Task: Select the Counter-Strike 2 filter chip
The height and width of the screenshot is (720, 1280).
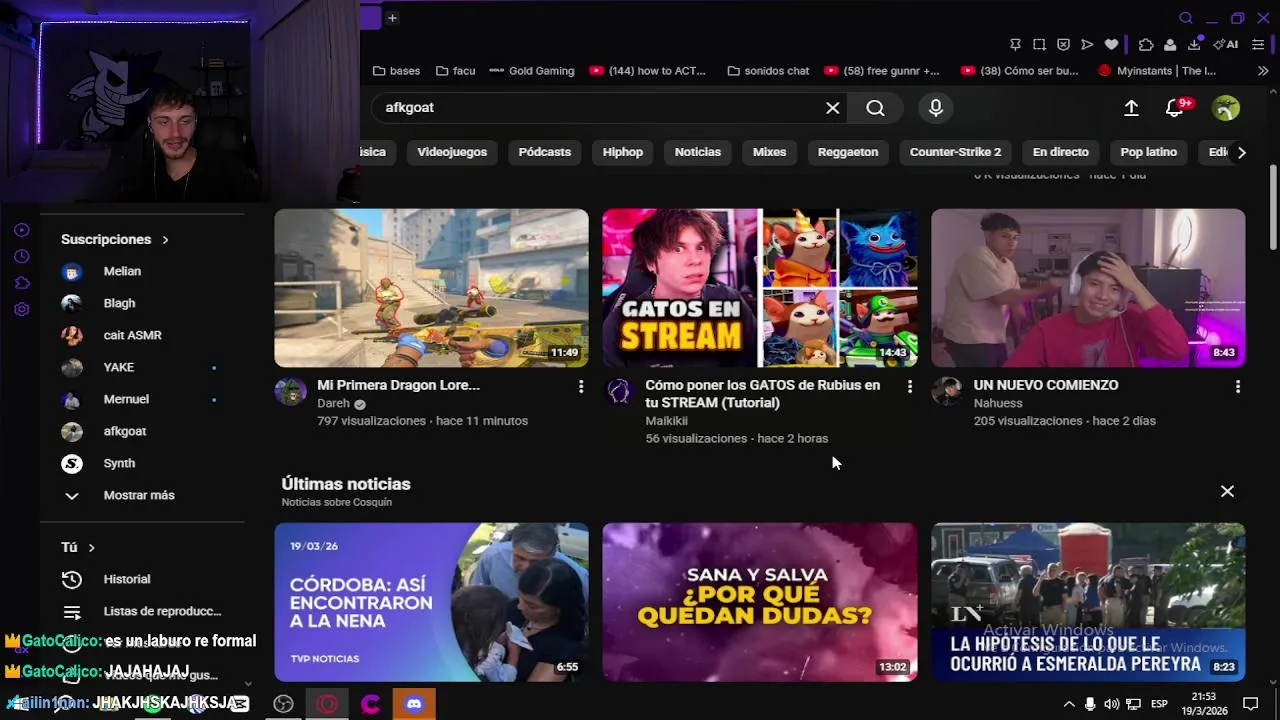Action: [955, 152]
